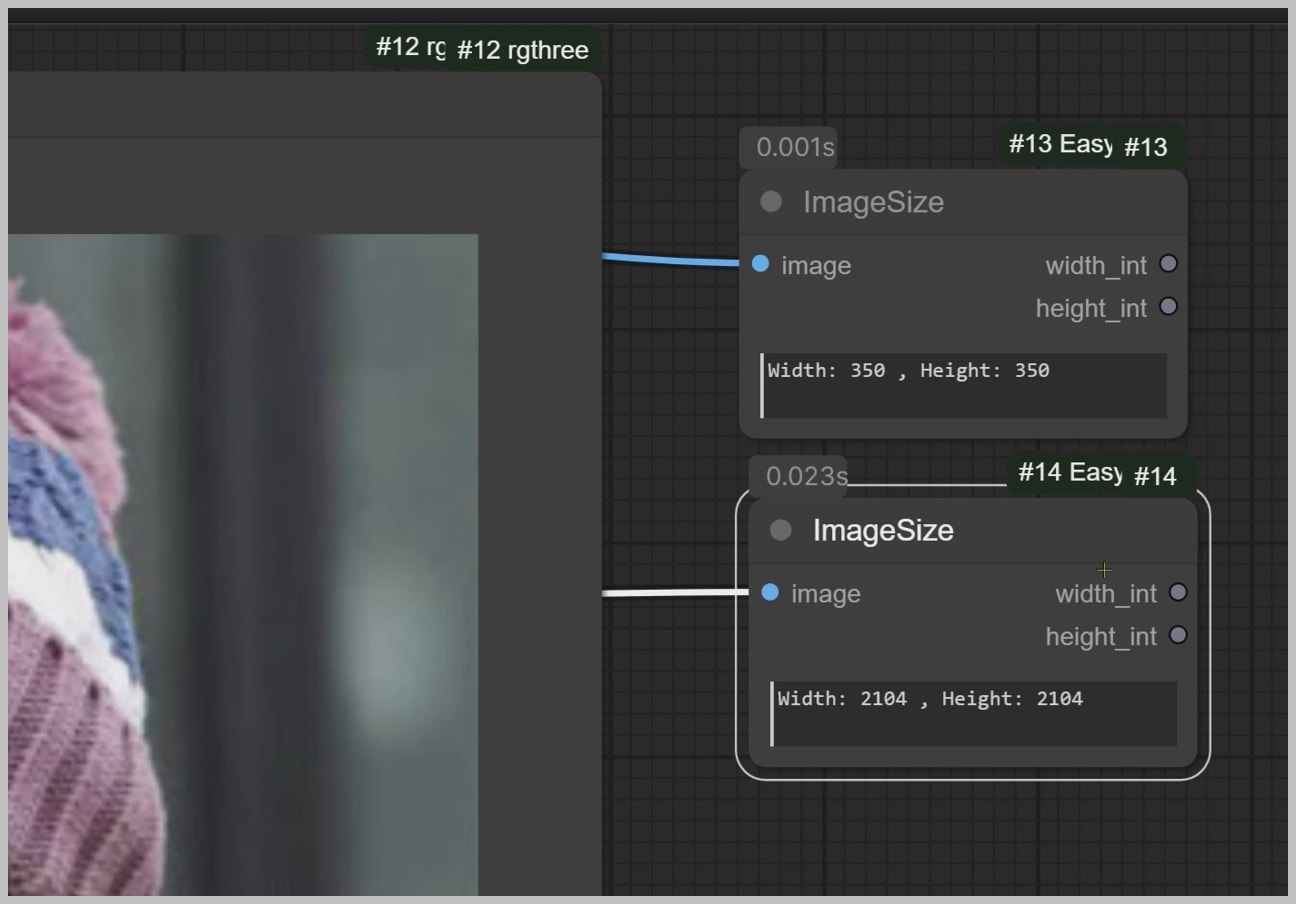The image size is (1296, 904).
Task: Click the width_int label on node #13
Action: tap(1096, 266)
